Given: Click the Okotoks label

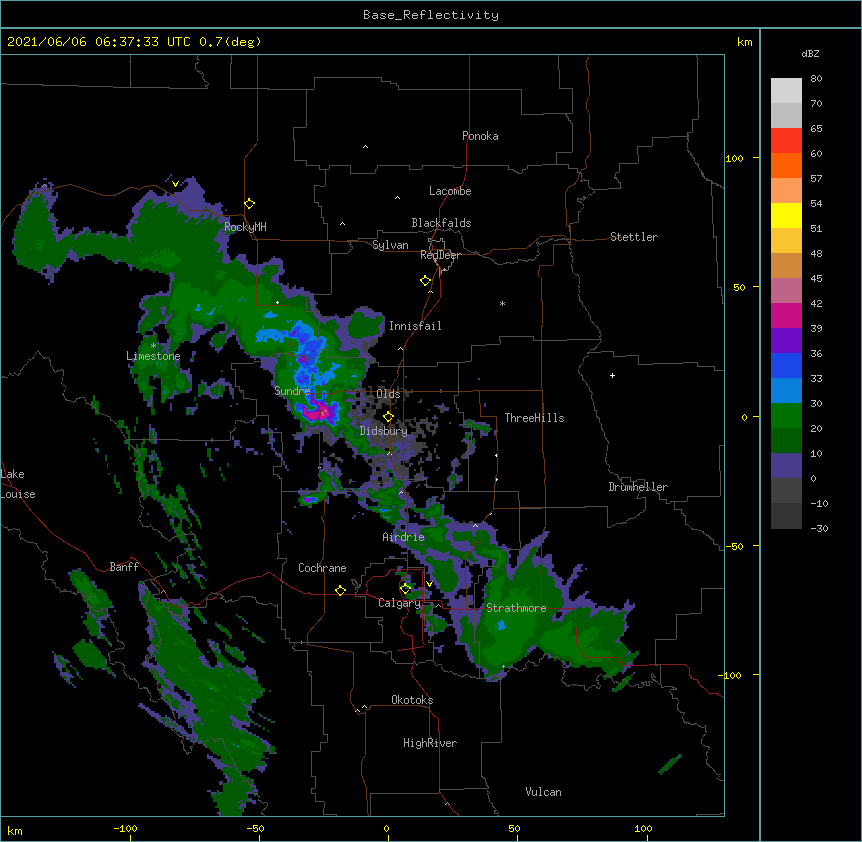Looking at the screenshot, I should tap(412, 700).
